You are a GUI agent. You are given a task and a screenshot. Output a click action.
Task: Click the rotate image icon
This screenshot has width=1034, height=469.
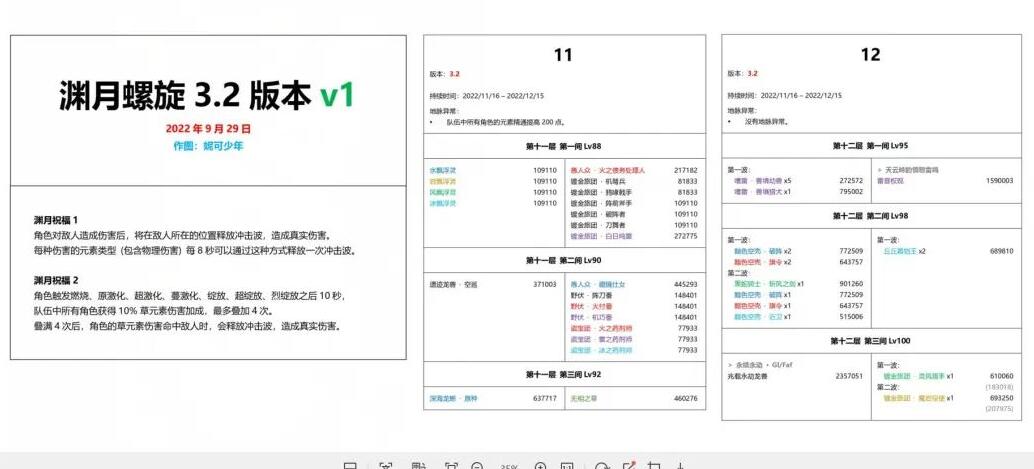tap(601, 467)
